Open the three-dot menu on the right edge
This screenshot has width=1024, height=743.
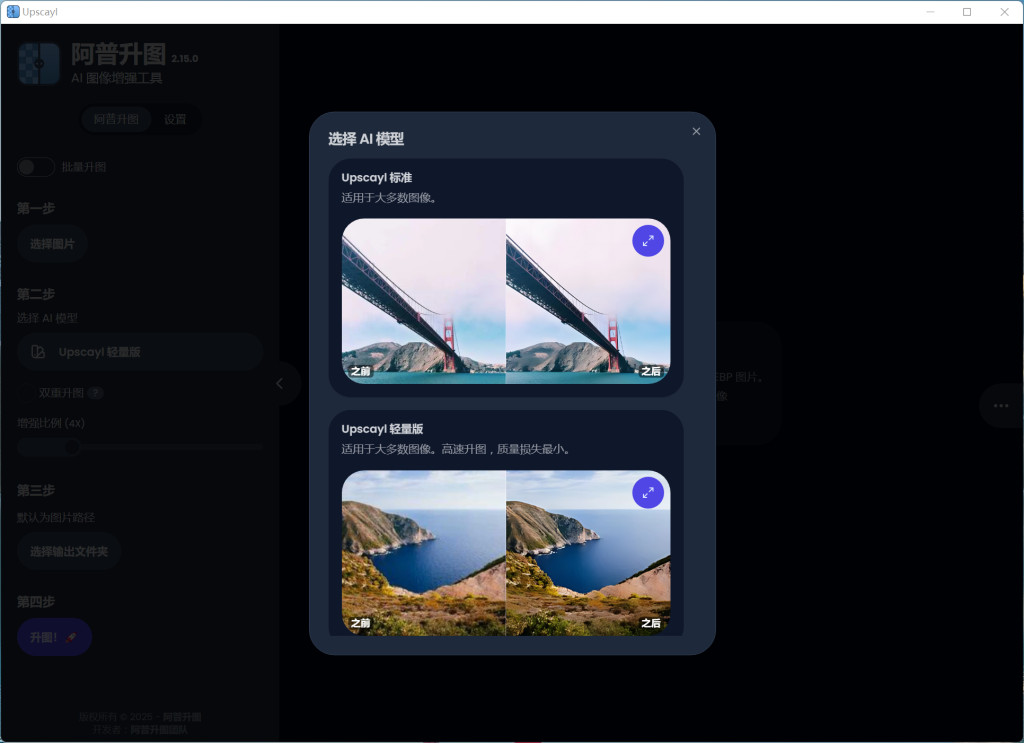pyautogui.click(x=1000, y=405)
